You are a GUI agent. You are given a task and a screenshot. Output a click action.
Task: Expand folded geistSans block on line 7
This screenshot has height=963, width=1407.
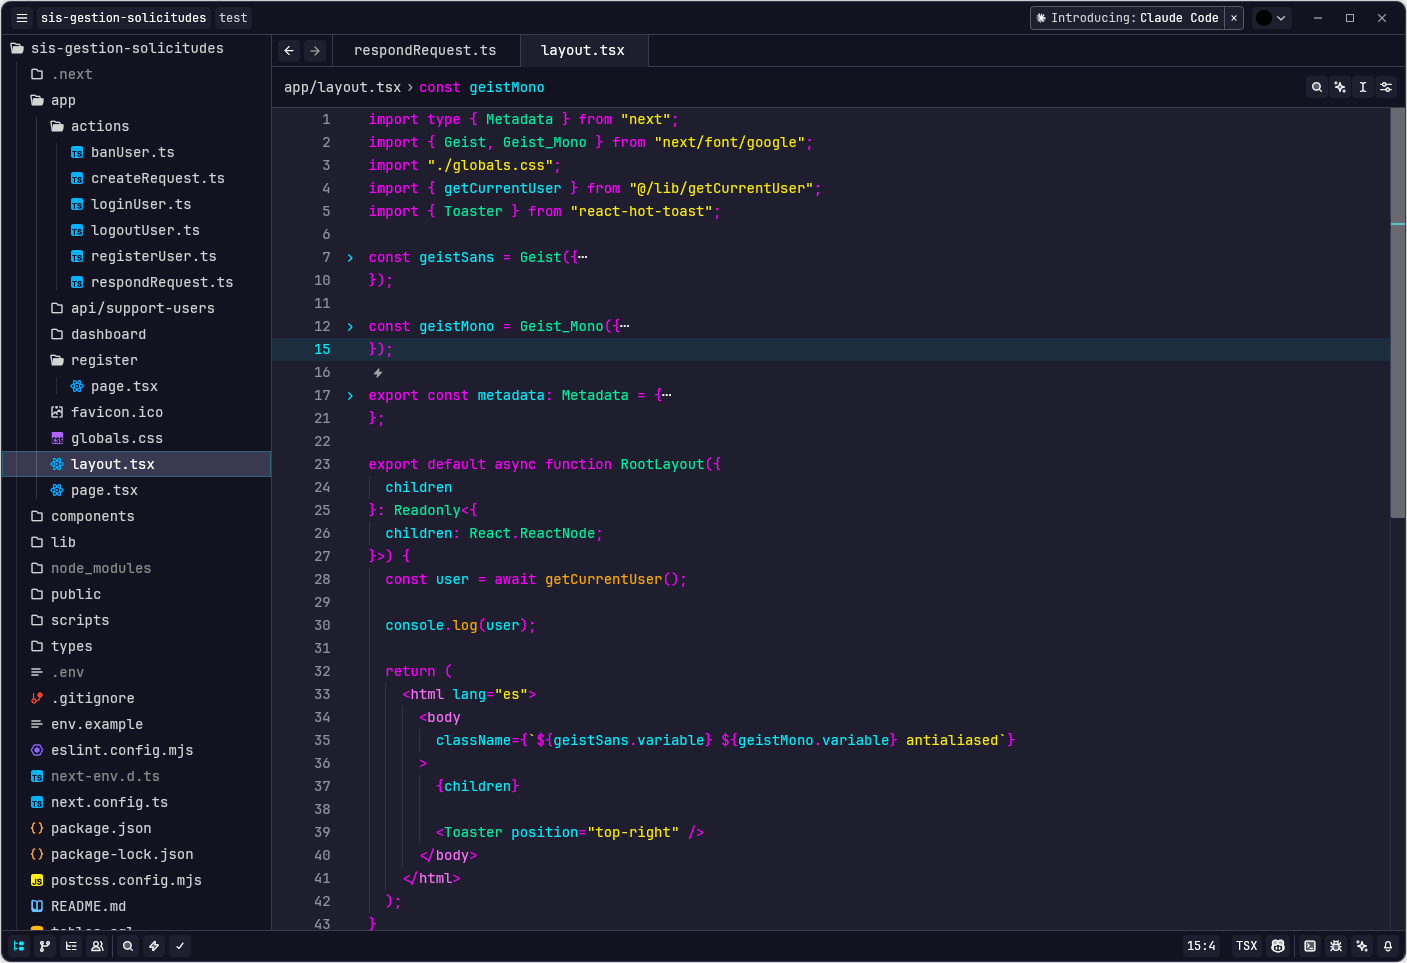pyautogui.click(x=350, y=258)
